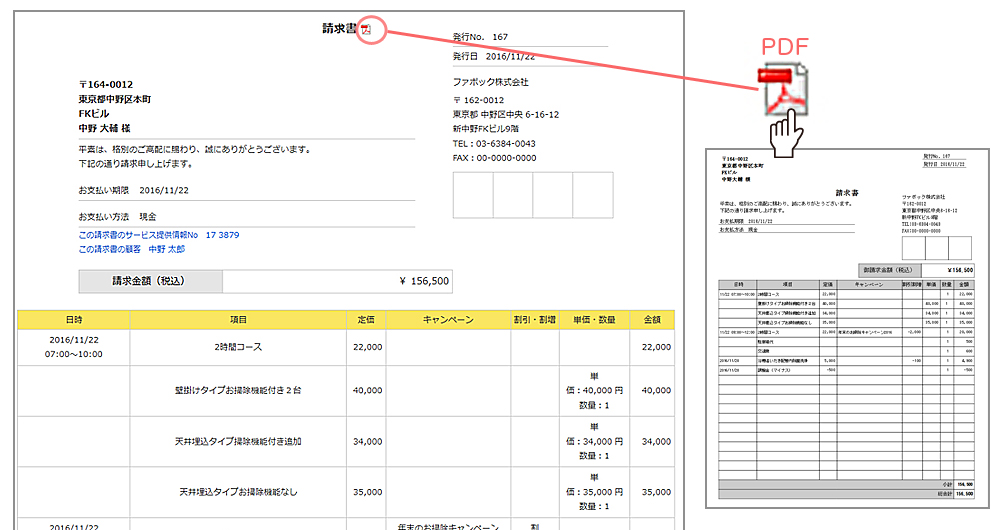
Task: Select greeting line 平素は、格別のご高配に賜わり
Action: pyautogui.click(x=195, y=149)
